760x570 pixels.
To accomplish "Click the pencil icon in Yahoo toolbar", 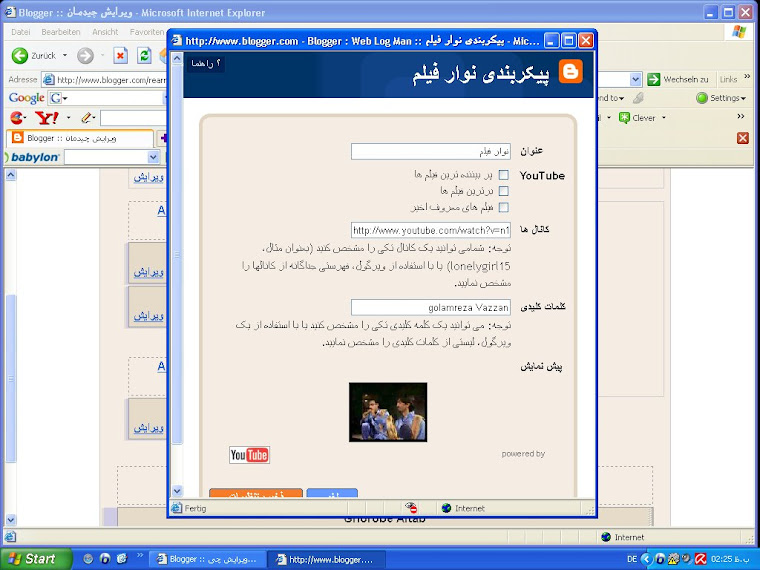I will point(86,118).
